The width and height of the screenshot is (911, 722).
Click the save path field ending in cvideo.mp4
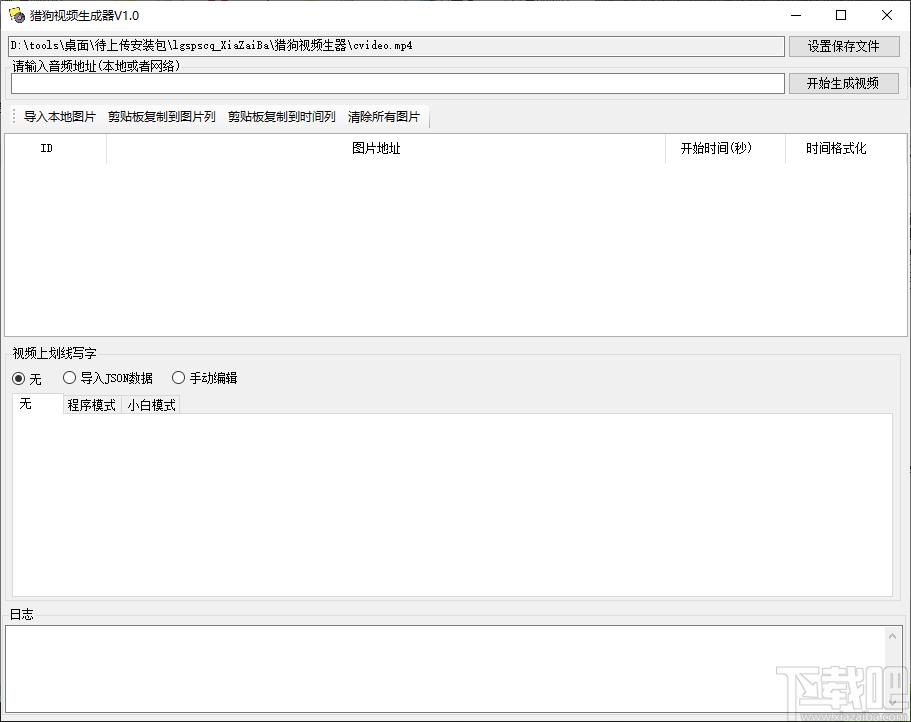pos(396,46)
